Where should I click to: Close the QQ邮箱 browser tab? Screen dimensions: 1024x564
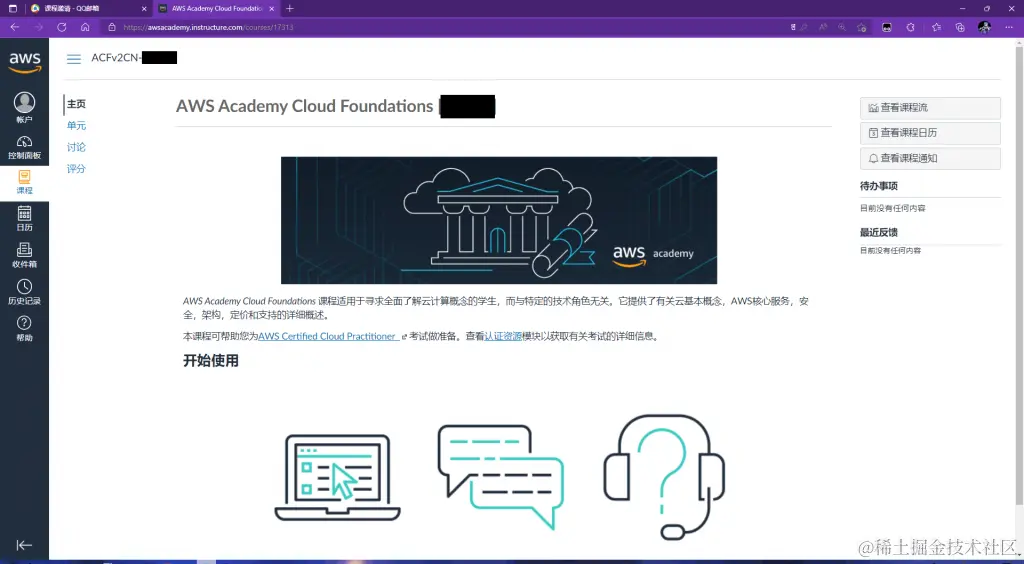click(x=144, y=8)
